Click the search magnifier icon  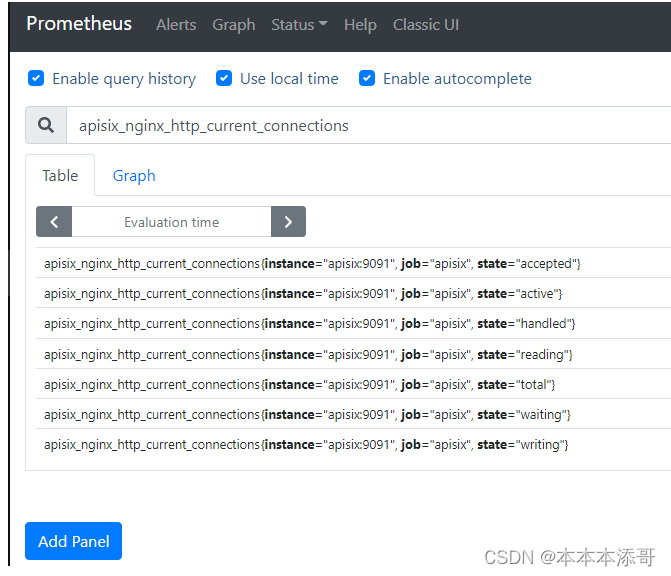click(x=46, y=126)
